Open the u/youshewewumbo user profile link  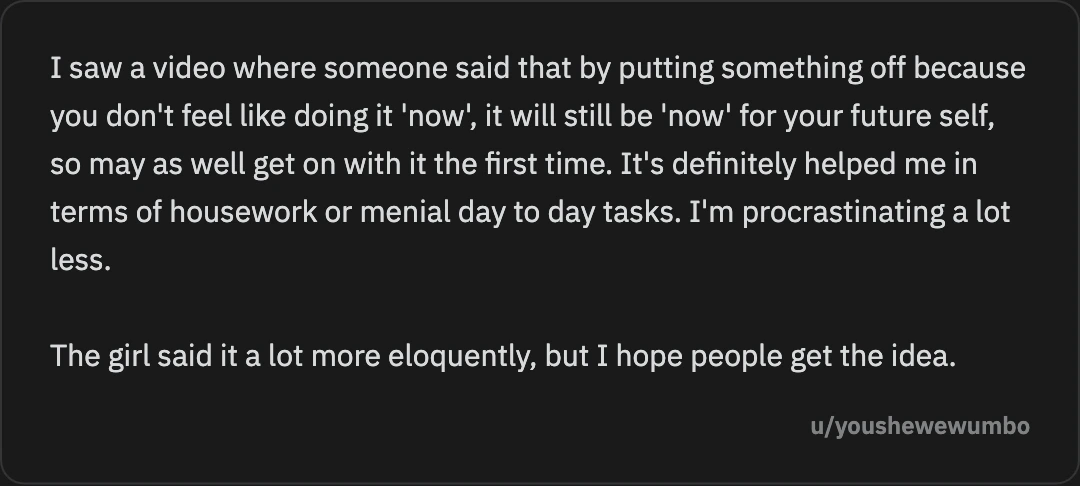920,427
